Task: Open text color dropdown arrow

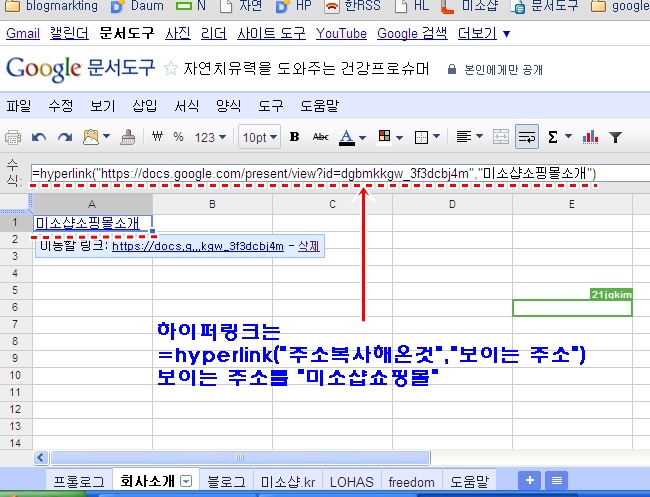Action: click(362, 138)
